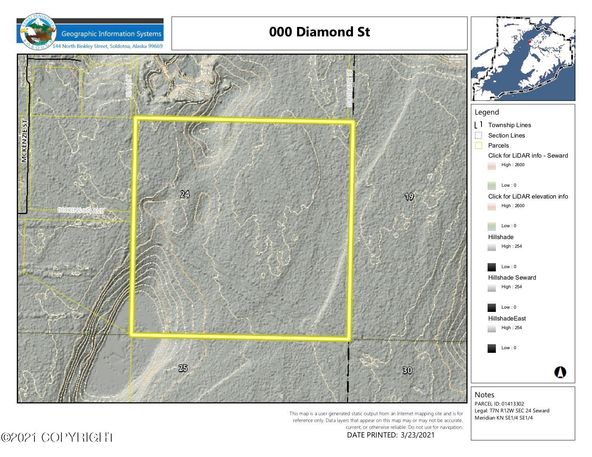This screenshot has width=592, height=457.
Task: Click the Section Lines legend box
Action: (479, 135)
